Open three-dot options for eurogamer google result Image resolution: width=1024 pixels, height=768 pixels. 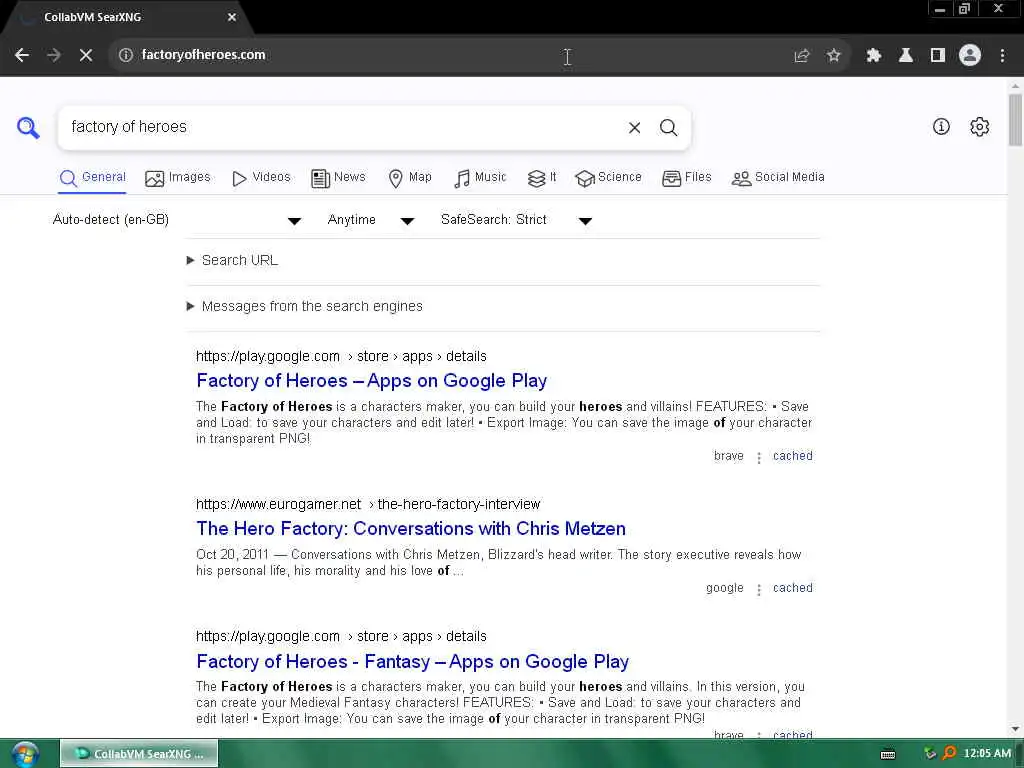pyautogui.click(x=758, y=590)
